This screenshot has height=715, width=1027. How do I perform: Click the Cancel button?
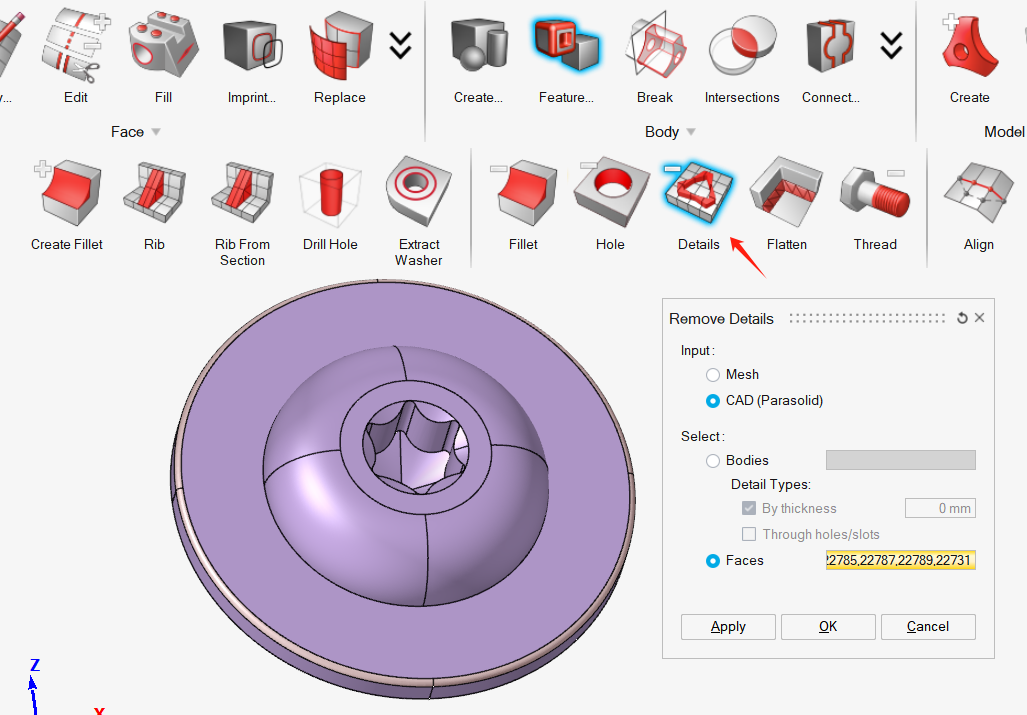point(928,626)
